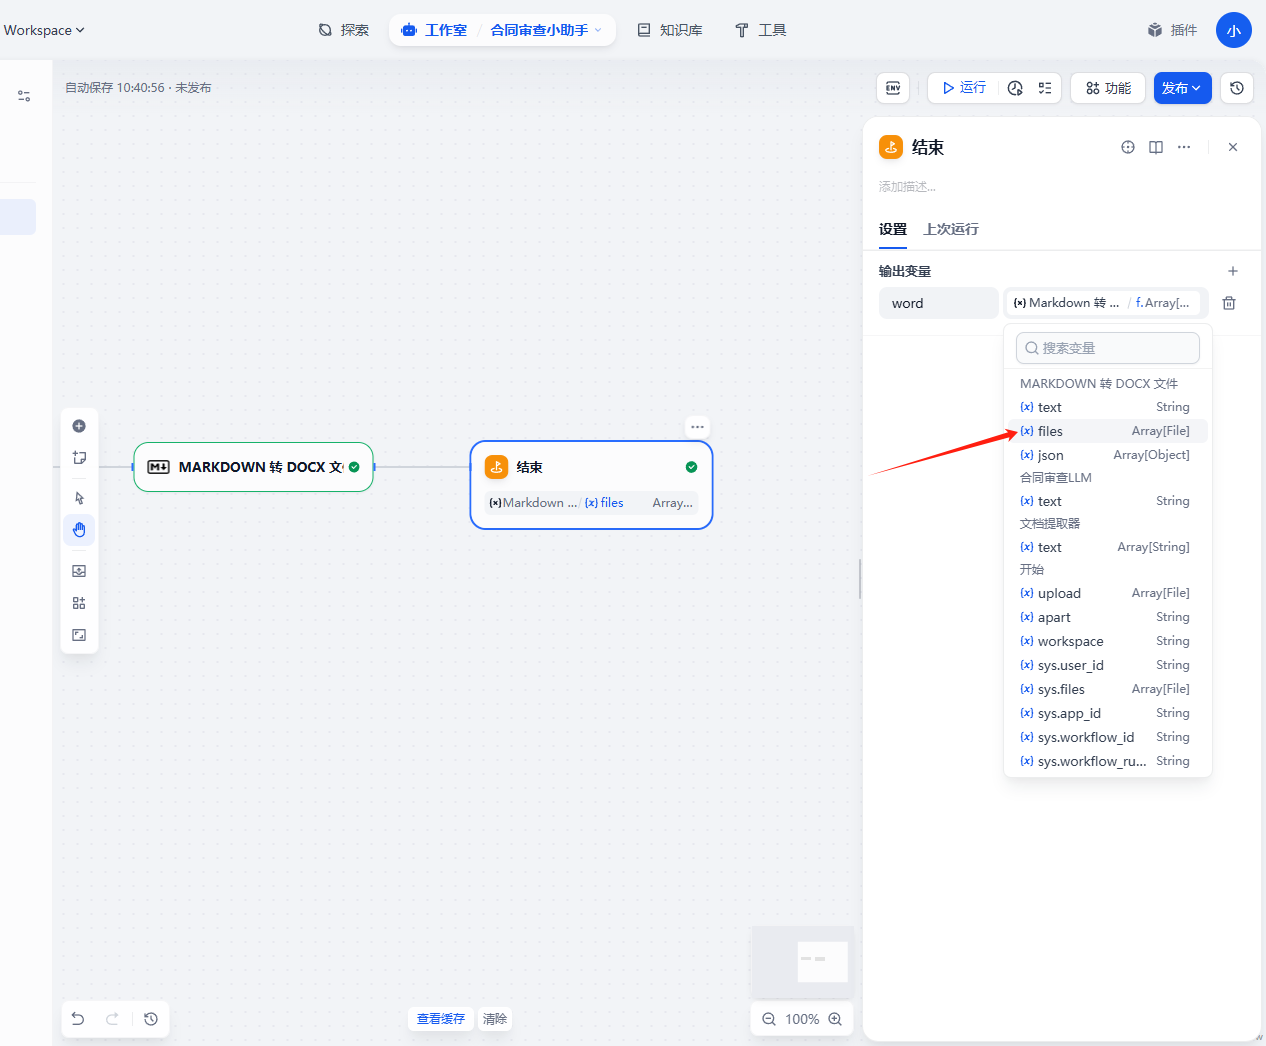Select text Array[String] under 文档提取器
Viewport: 1266px width, 1046px height.
[x=1108, y=547]
